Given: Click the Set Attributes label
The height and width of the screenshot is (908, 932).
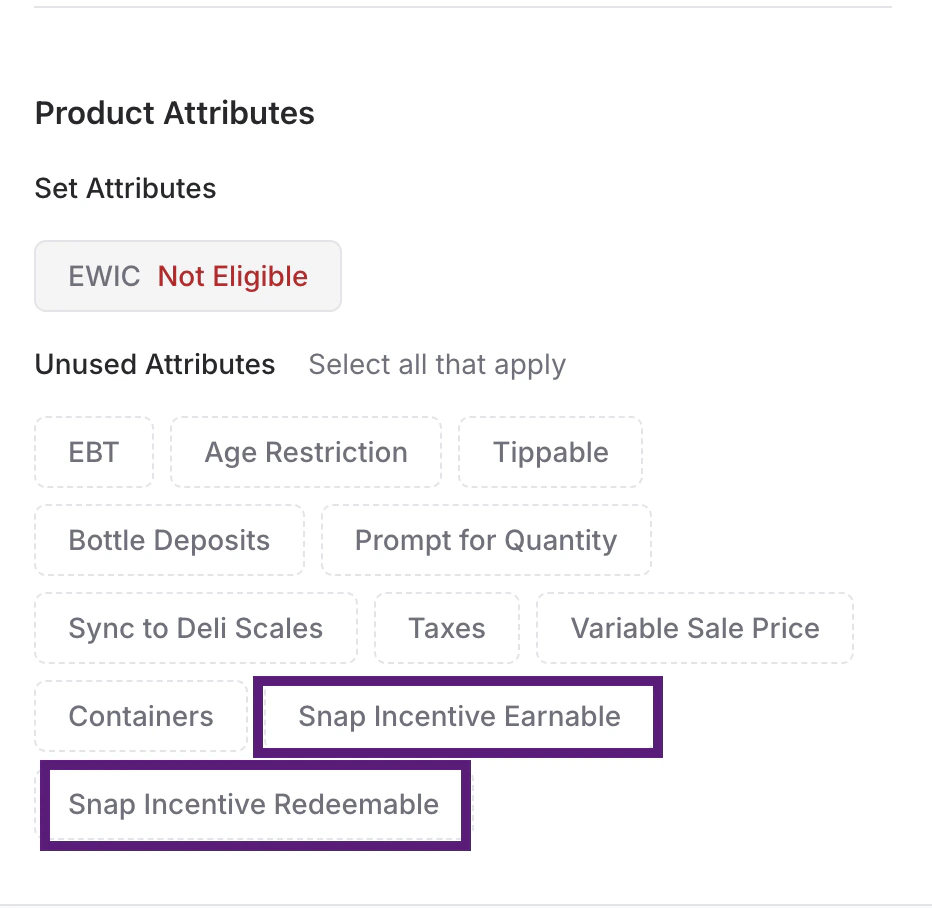Looking at the screenshot, I should click(125, 188).
